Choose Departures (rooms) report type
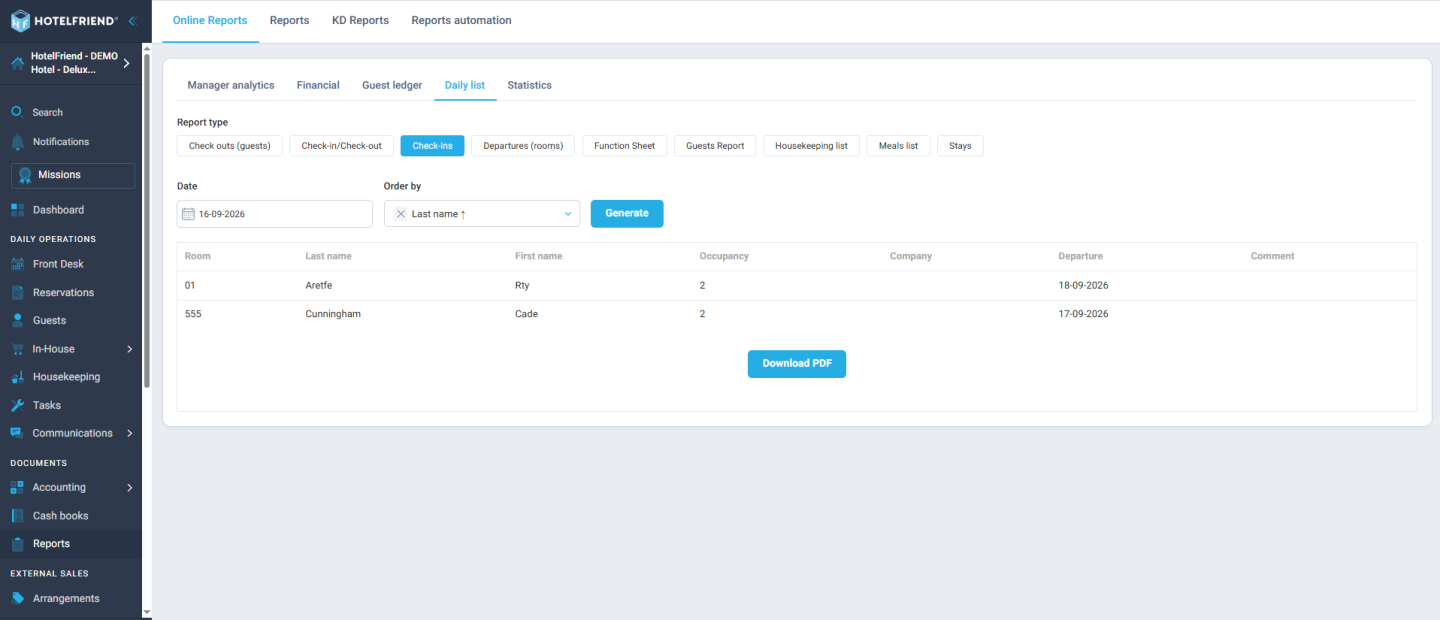Image resolution: width=1440 pixels, height=620 pixels. coord(523,146)
